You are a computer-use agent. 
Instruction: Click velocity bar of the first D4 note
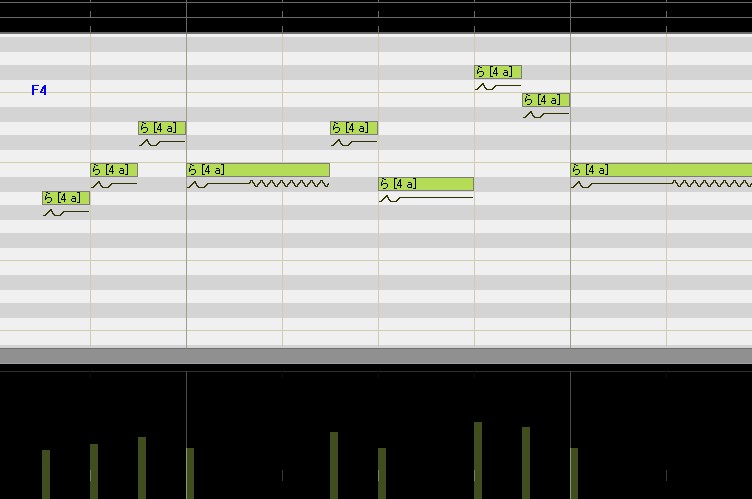click(x=142, y=468)
